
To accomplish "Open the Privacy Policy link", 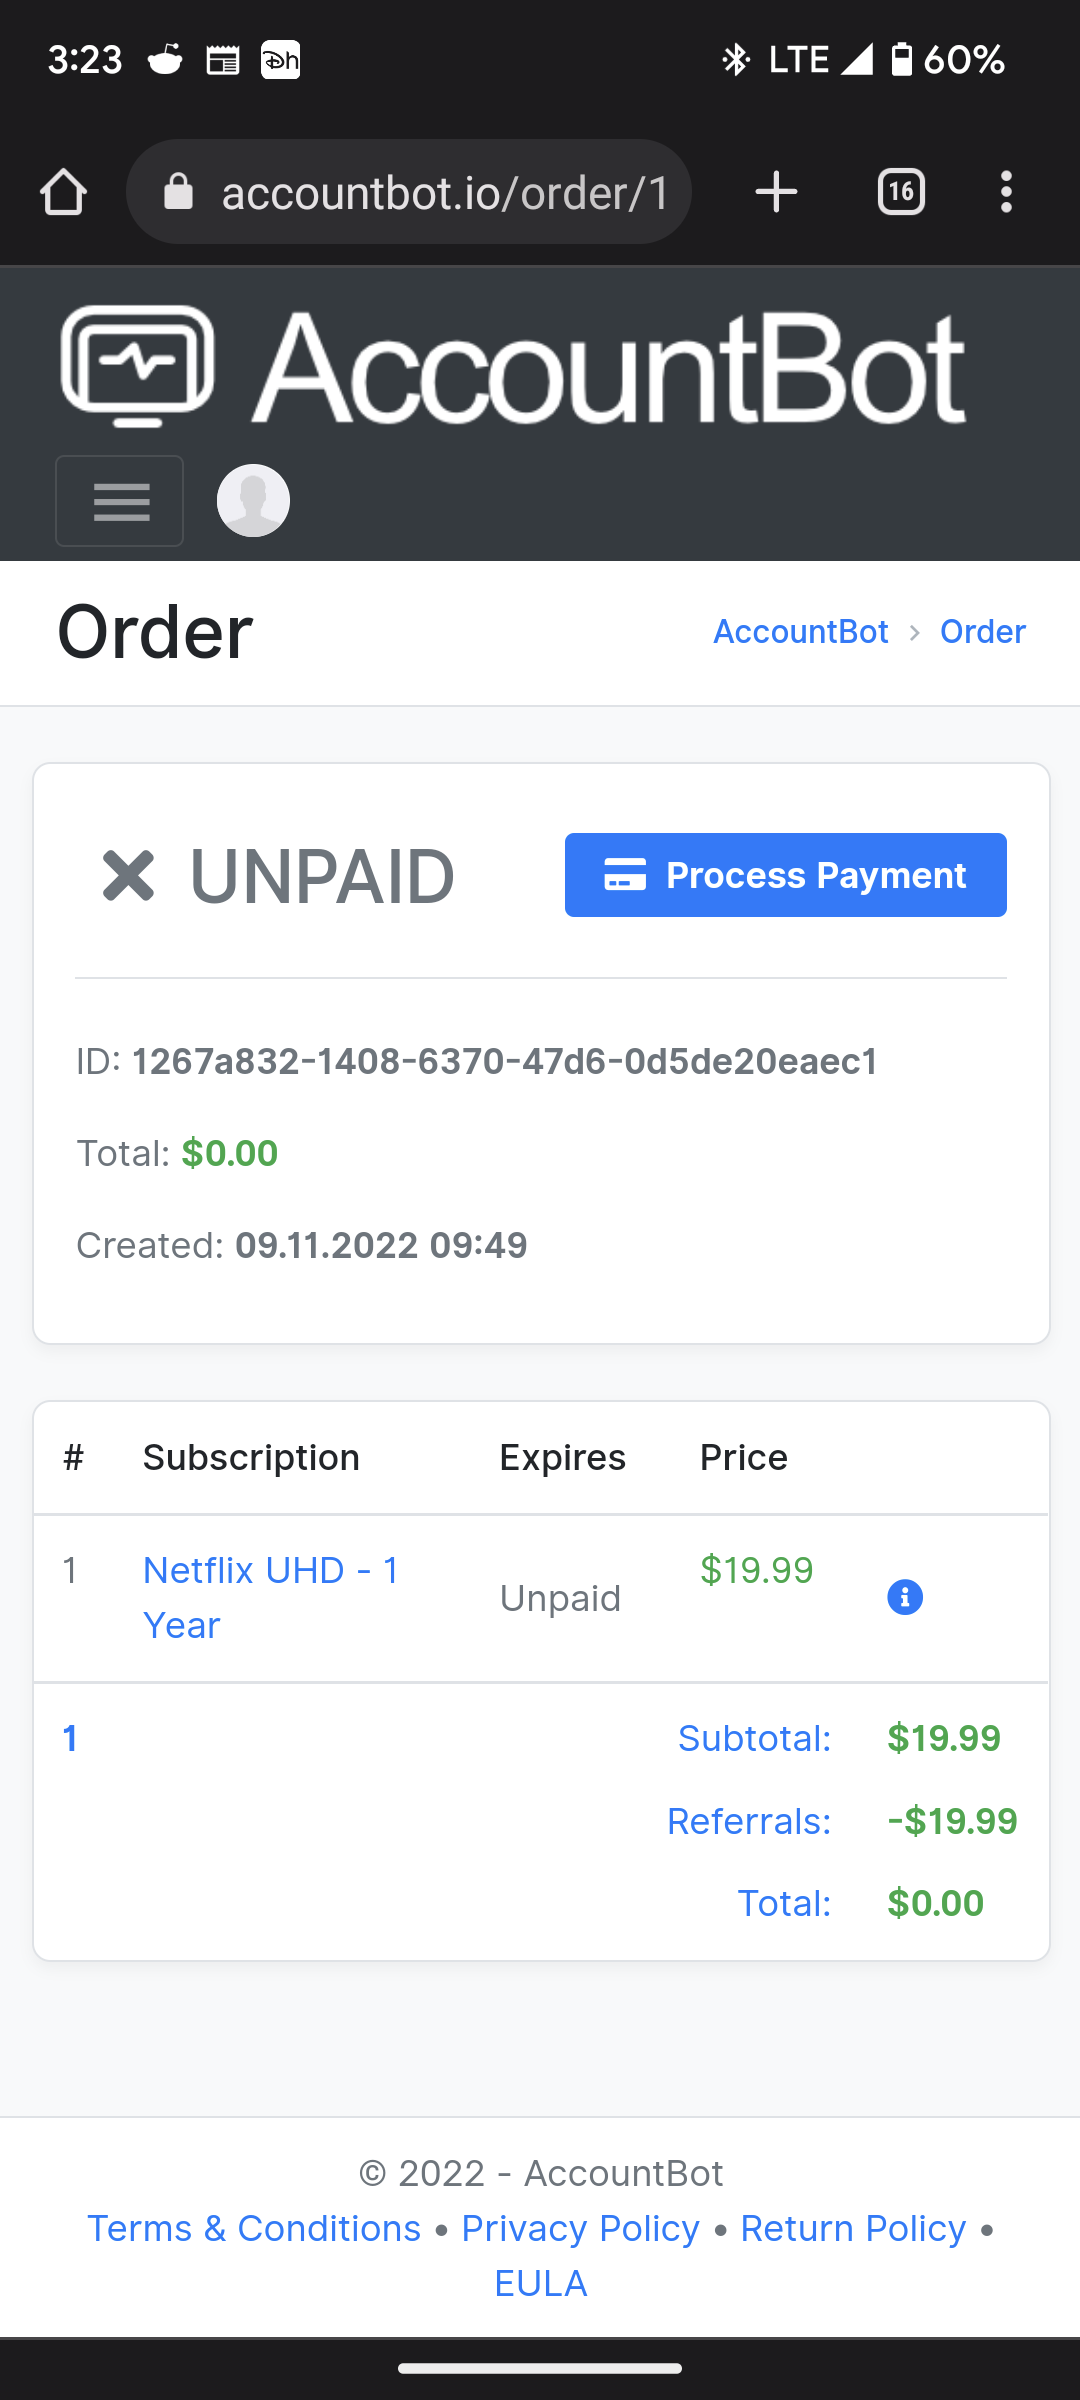I will pos(581,2228).
